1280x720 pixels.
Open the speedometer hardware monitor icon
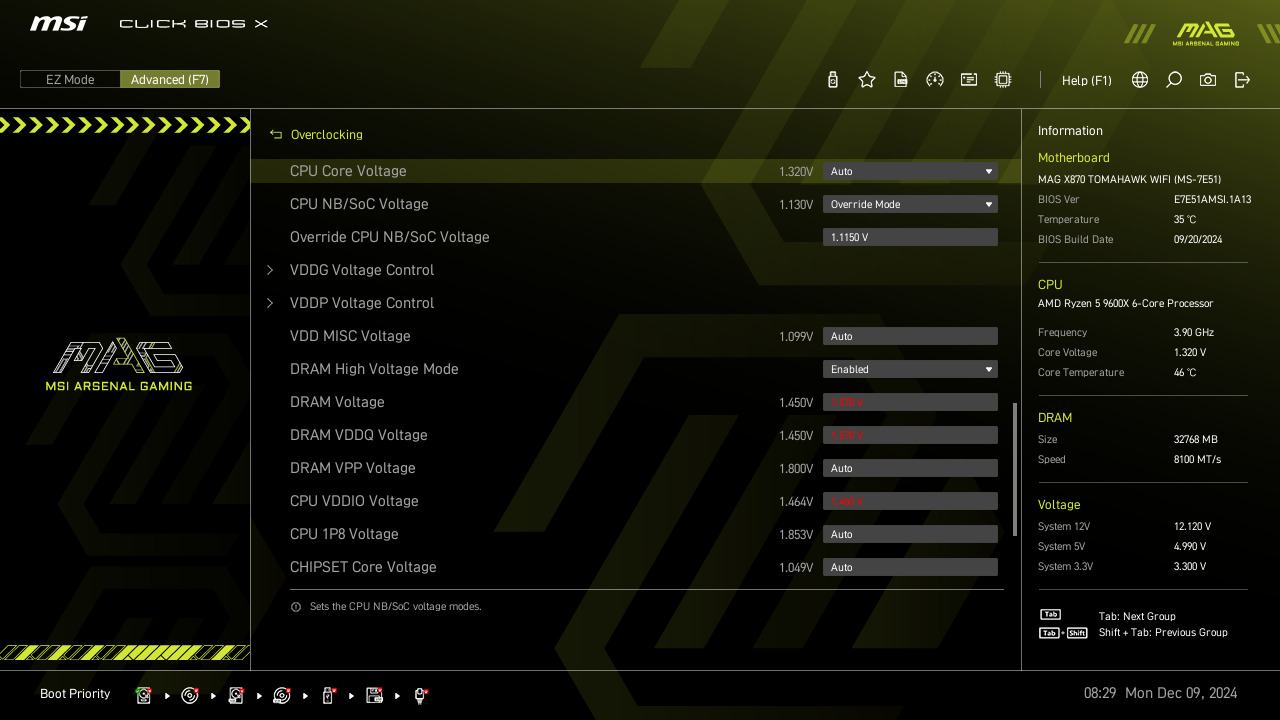coord(935,80)
